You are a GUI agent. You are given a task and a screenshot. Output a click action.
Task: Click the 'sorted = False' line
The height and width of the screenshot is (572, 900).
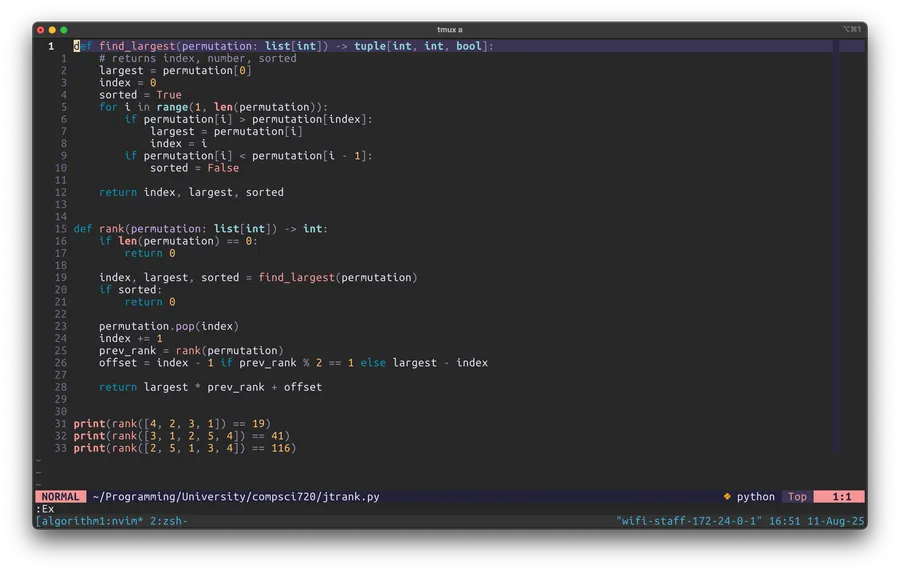[195, 168]
